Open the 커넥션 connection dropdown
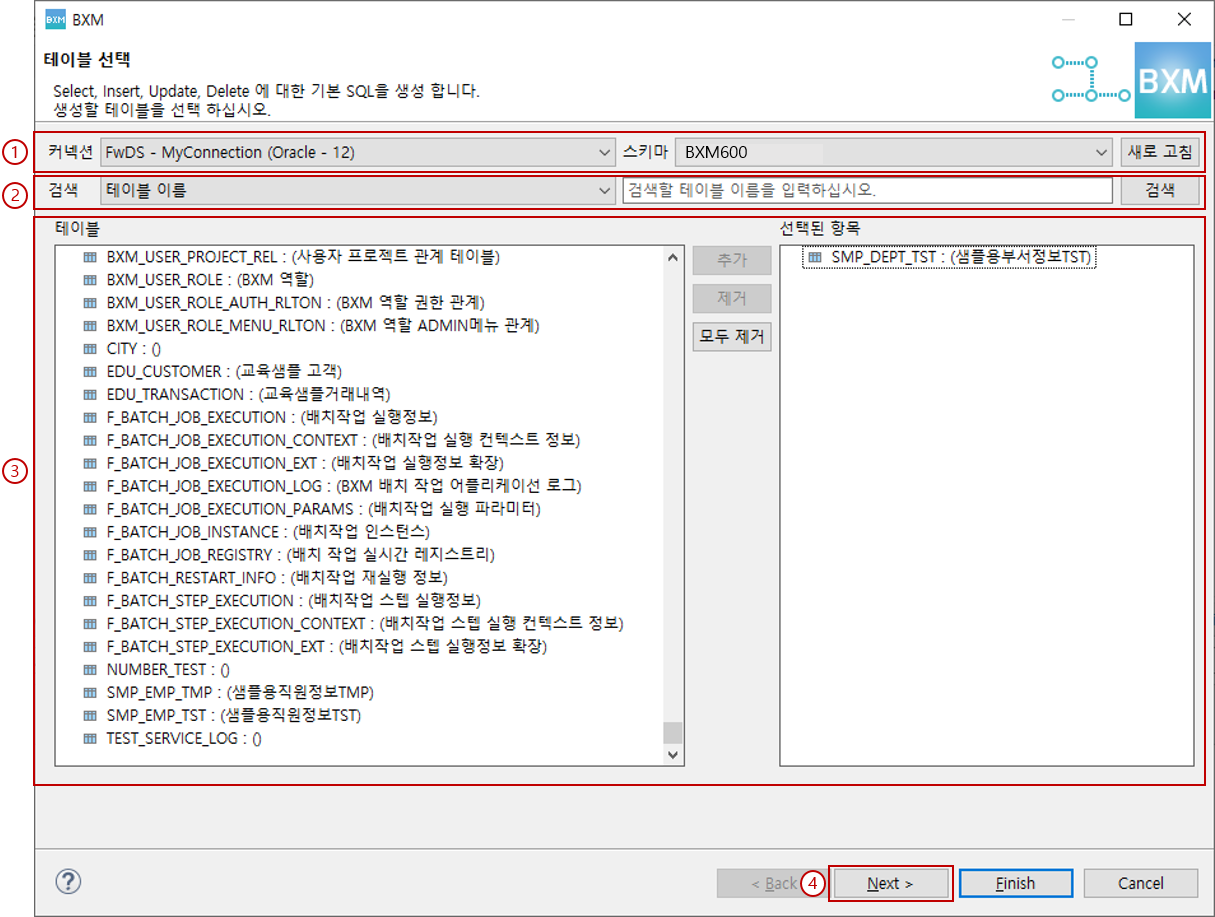Viewport: 1215px width, 917px height. coord(604,152)
